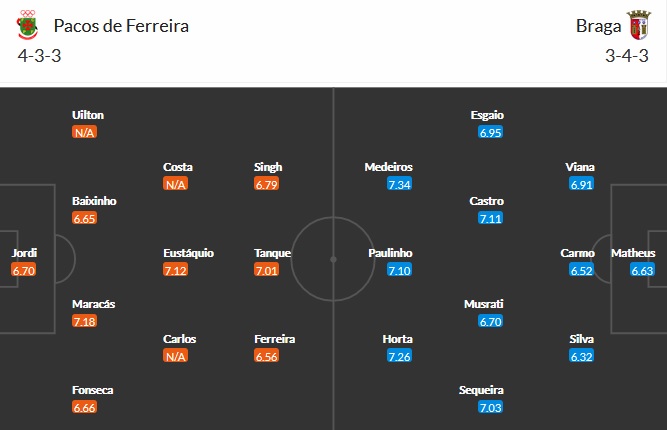Image resolution: width=667 pixels, height=430 pixels.
Task: Select goalkeeper Matheus on the pitch
Action: point(642,253)
